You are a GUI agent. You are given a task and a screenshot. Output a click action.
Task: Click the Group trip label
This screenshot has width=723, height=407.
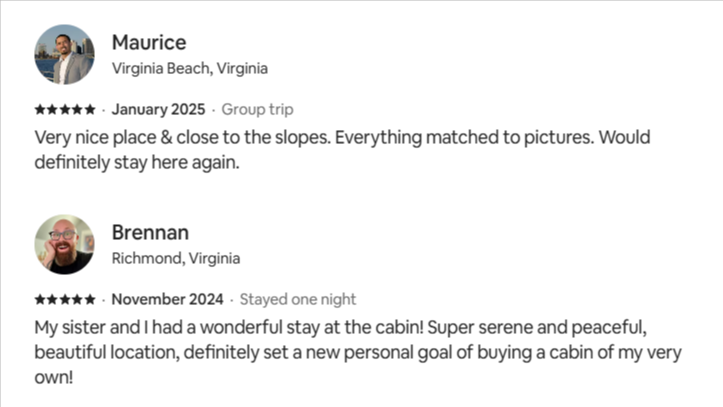pyautogui.click(x=257, y=109)
